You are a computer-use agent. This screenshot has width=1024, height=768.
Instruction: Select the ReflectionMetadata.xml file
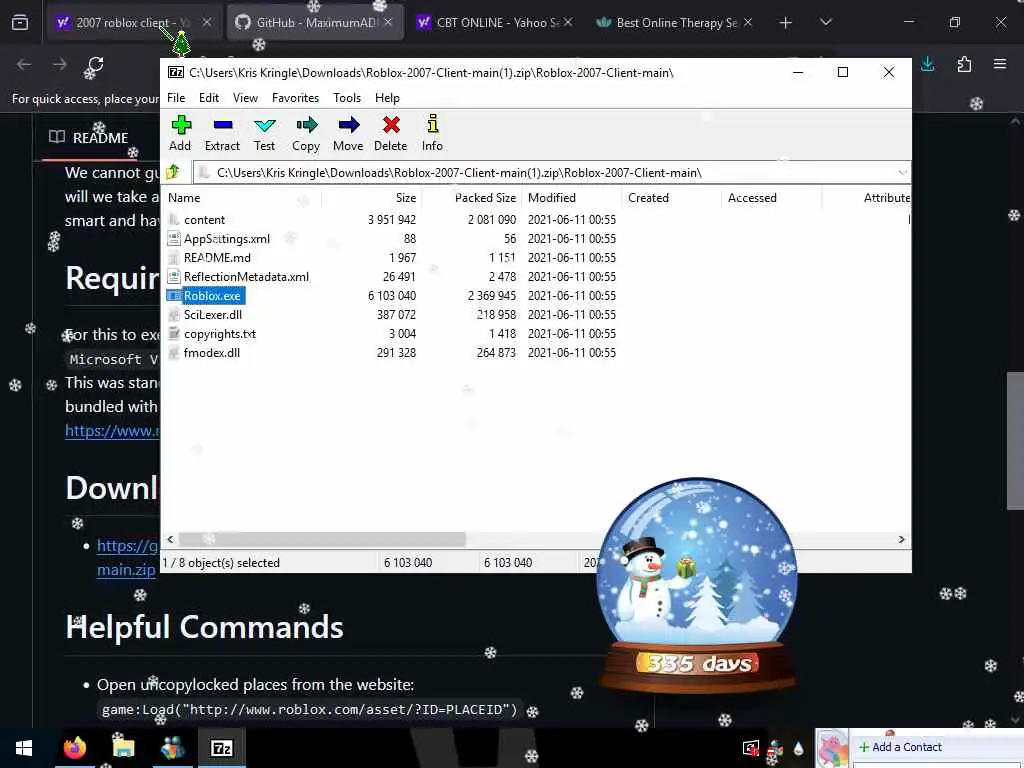[246, 277]
